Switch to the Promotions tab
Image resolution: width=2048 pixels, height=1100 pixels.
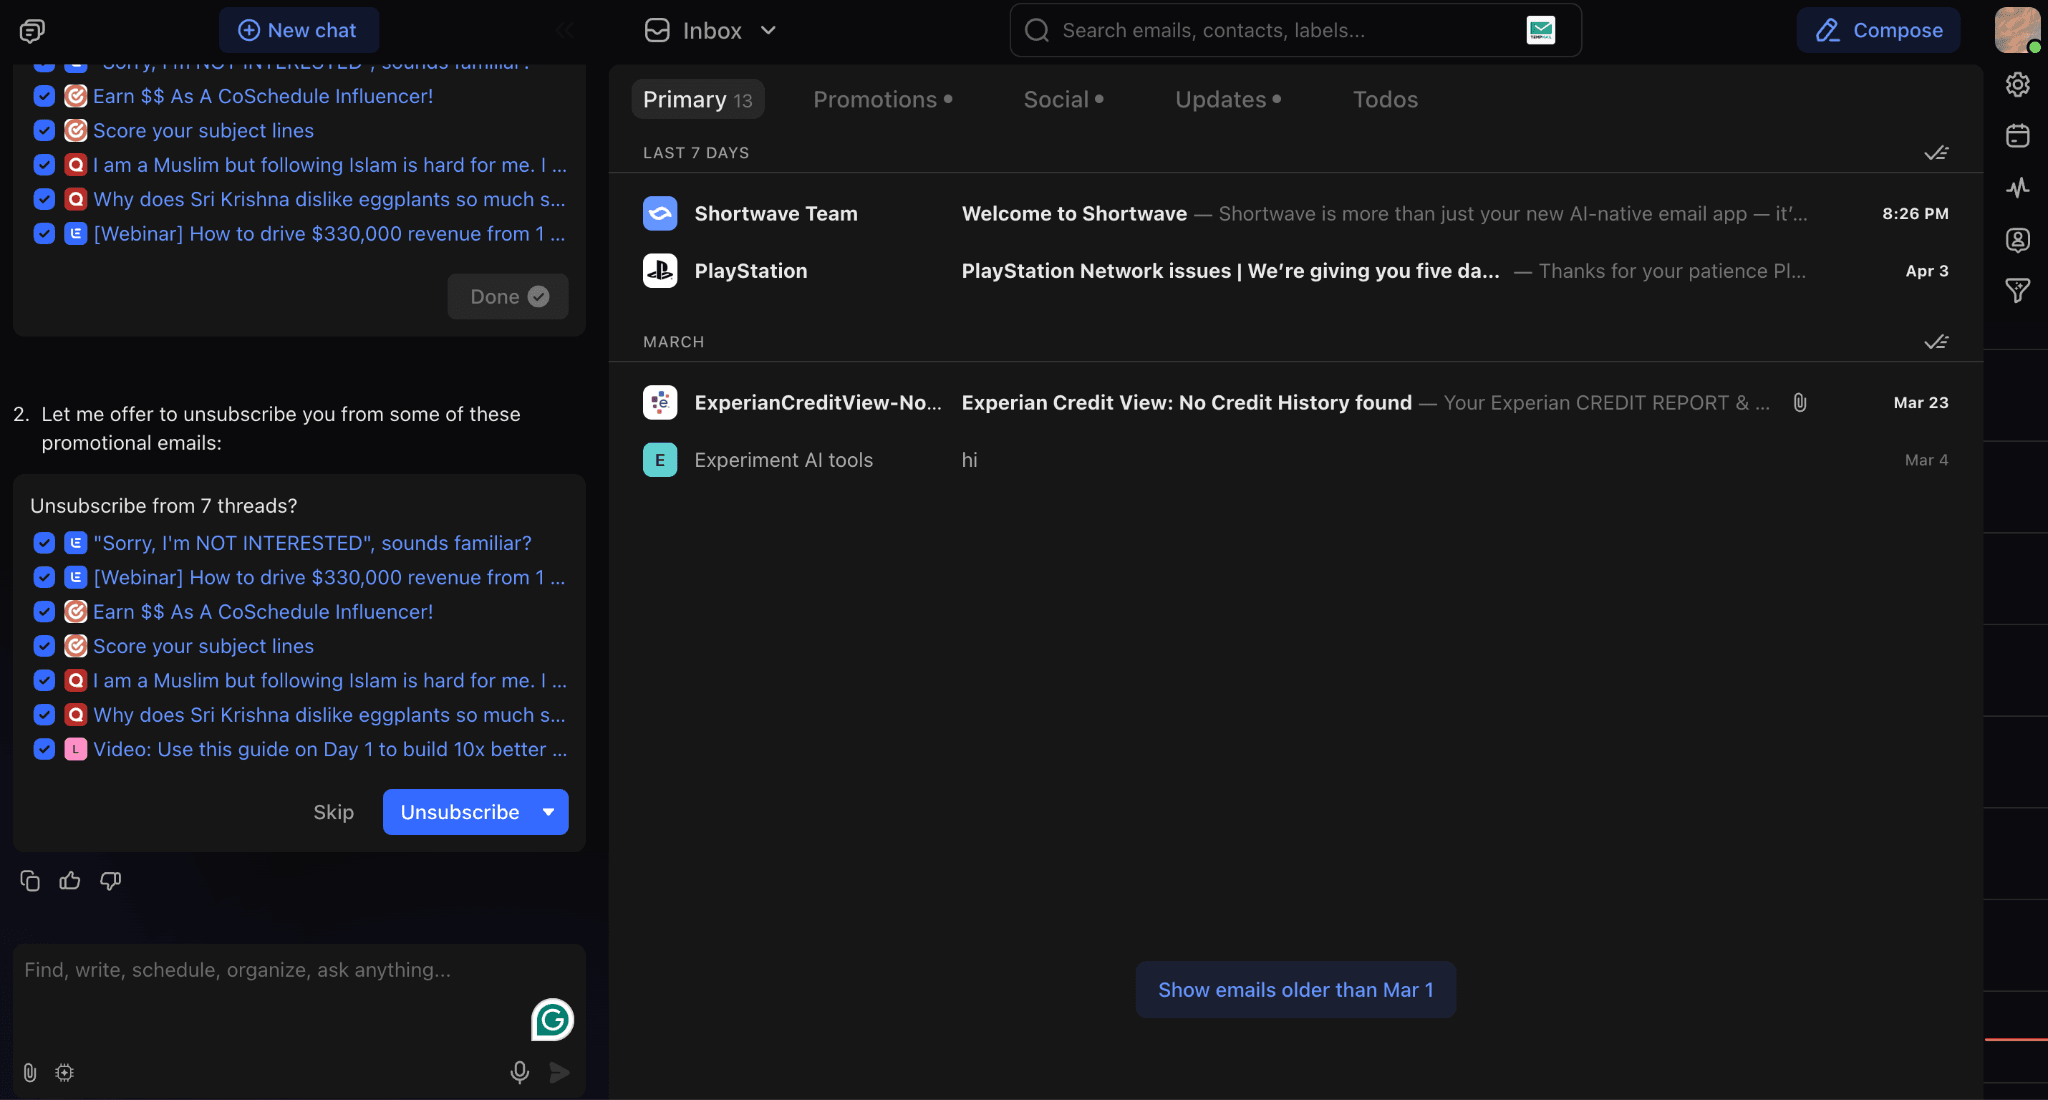coord(882,99)
